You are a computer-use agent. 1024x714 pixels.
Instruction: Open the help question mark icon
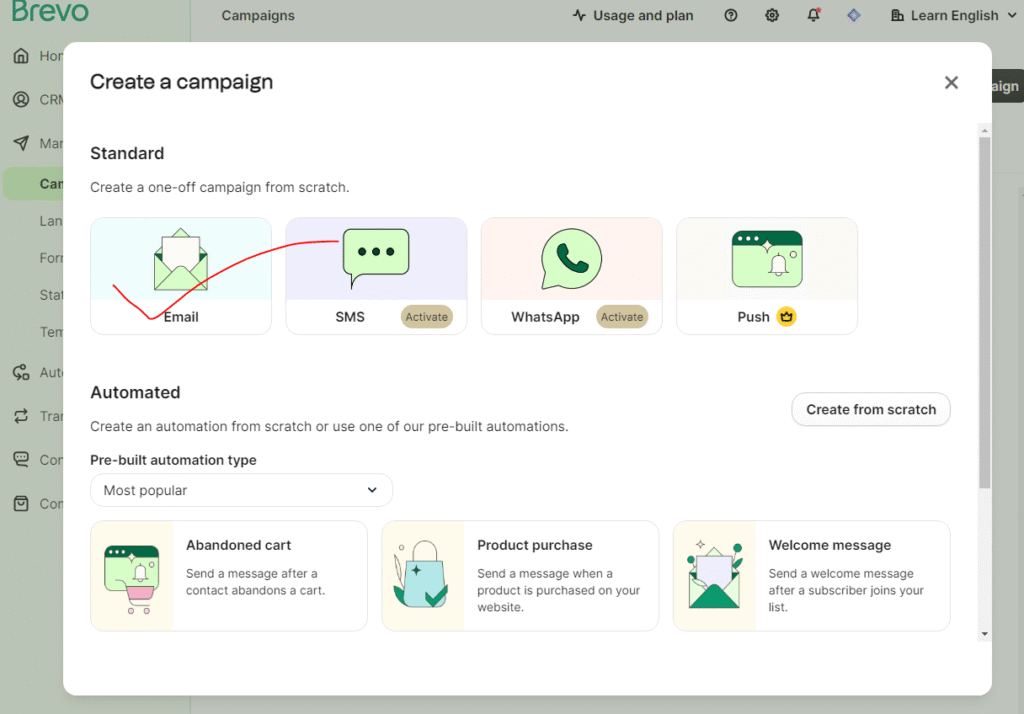pos(731,15)
